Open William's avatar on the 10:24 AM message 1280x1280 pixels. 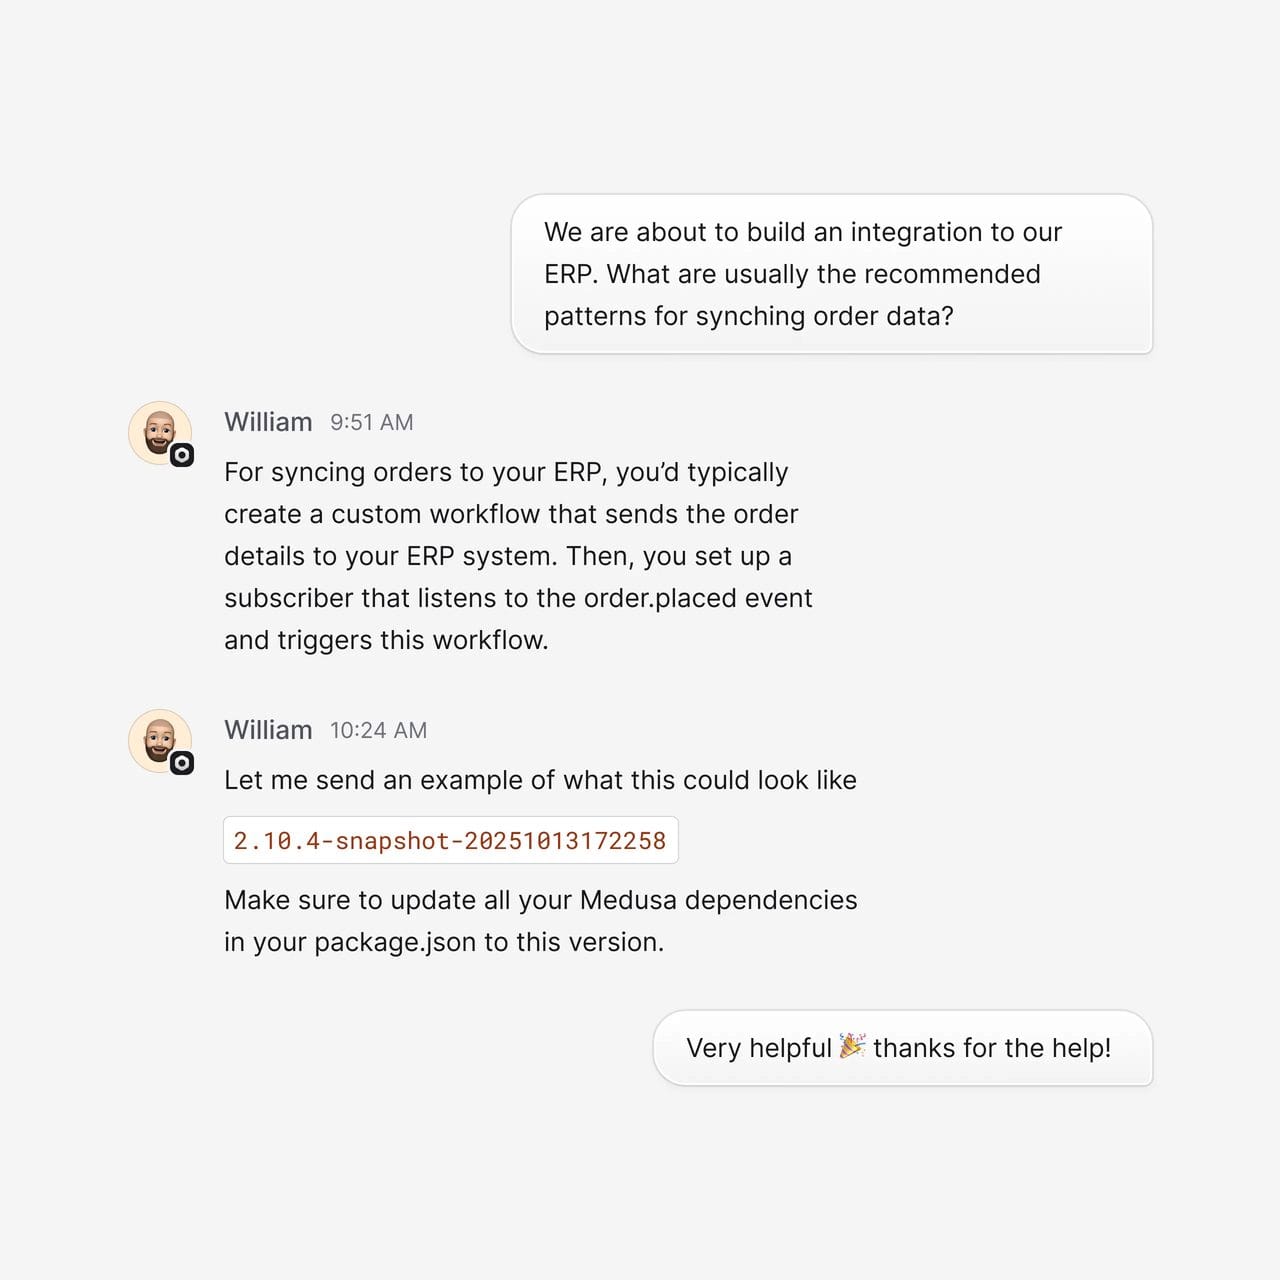coord(160,741)
